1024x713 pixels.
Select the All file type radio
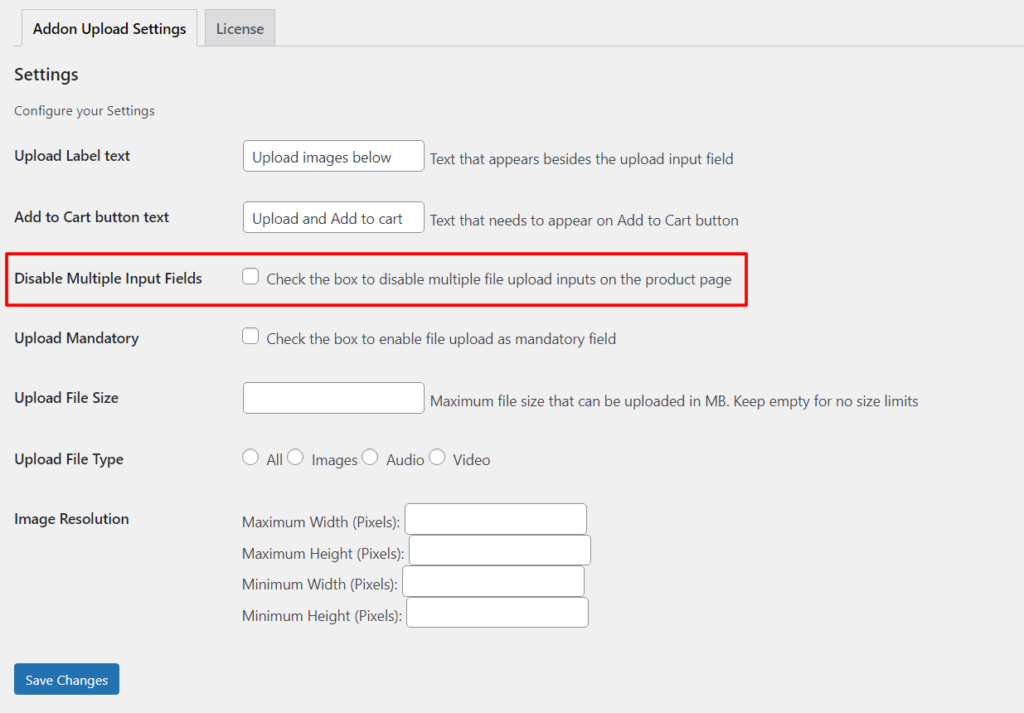coord(250,457)
